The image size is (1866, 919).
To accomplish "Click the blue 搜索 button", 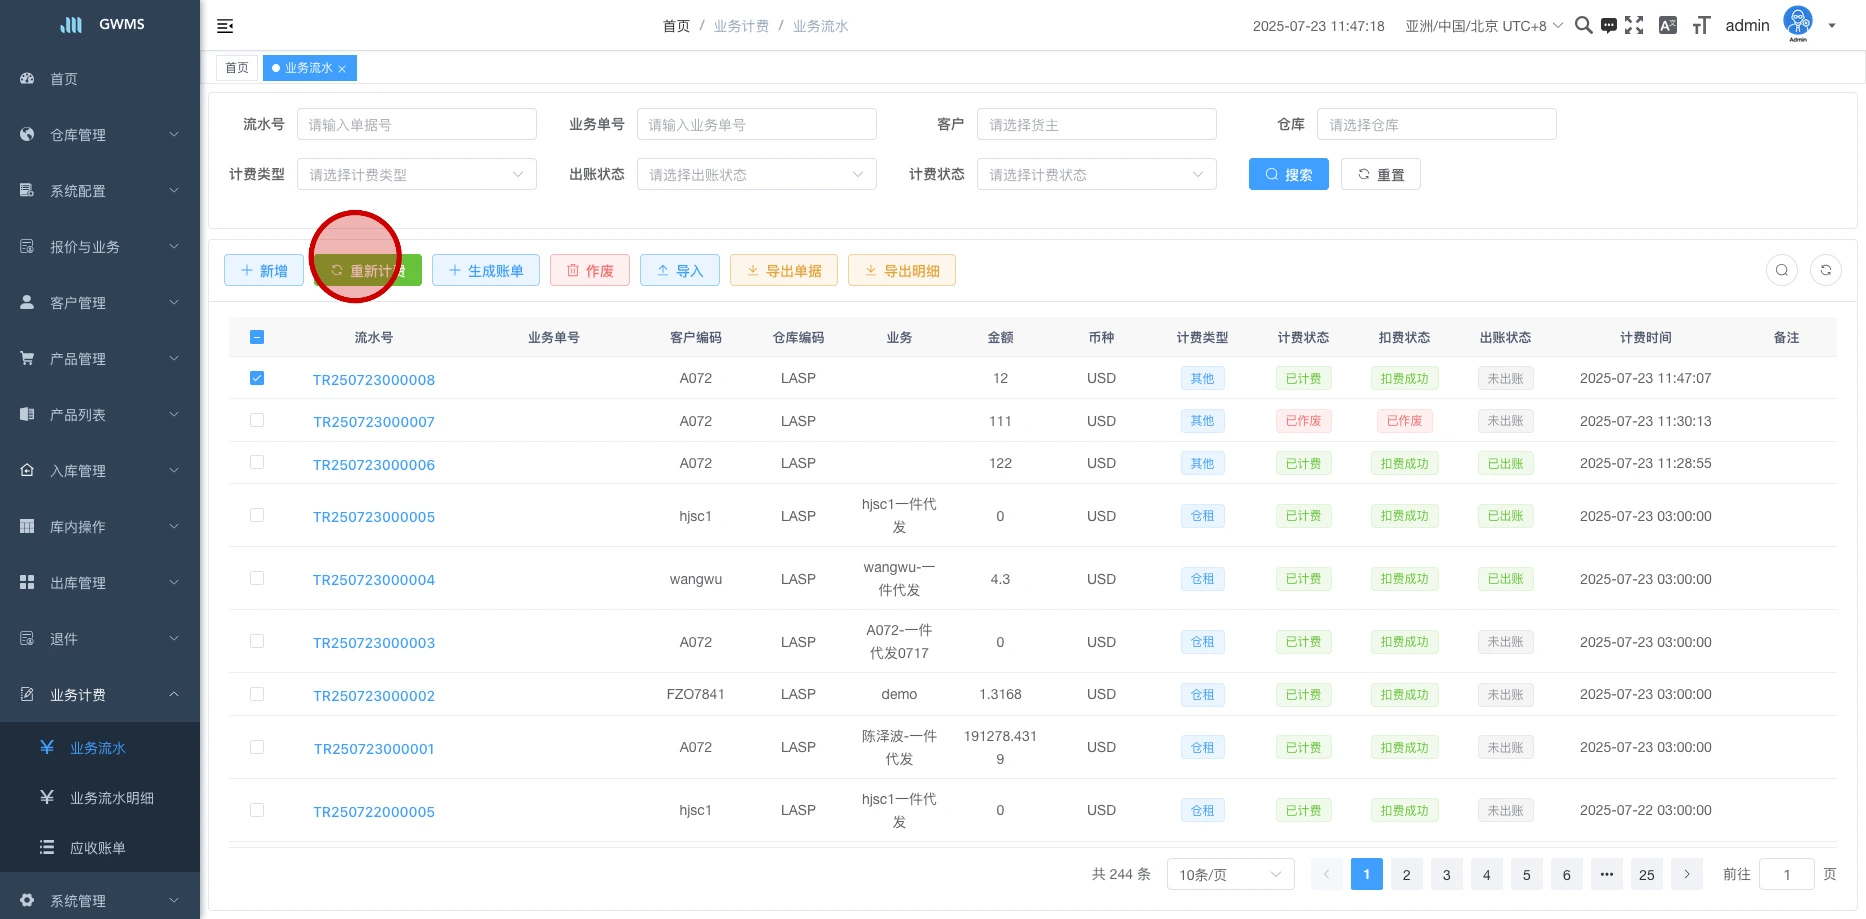I will pyautogui.click(x=1288, y=175).
